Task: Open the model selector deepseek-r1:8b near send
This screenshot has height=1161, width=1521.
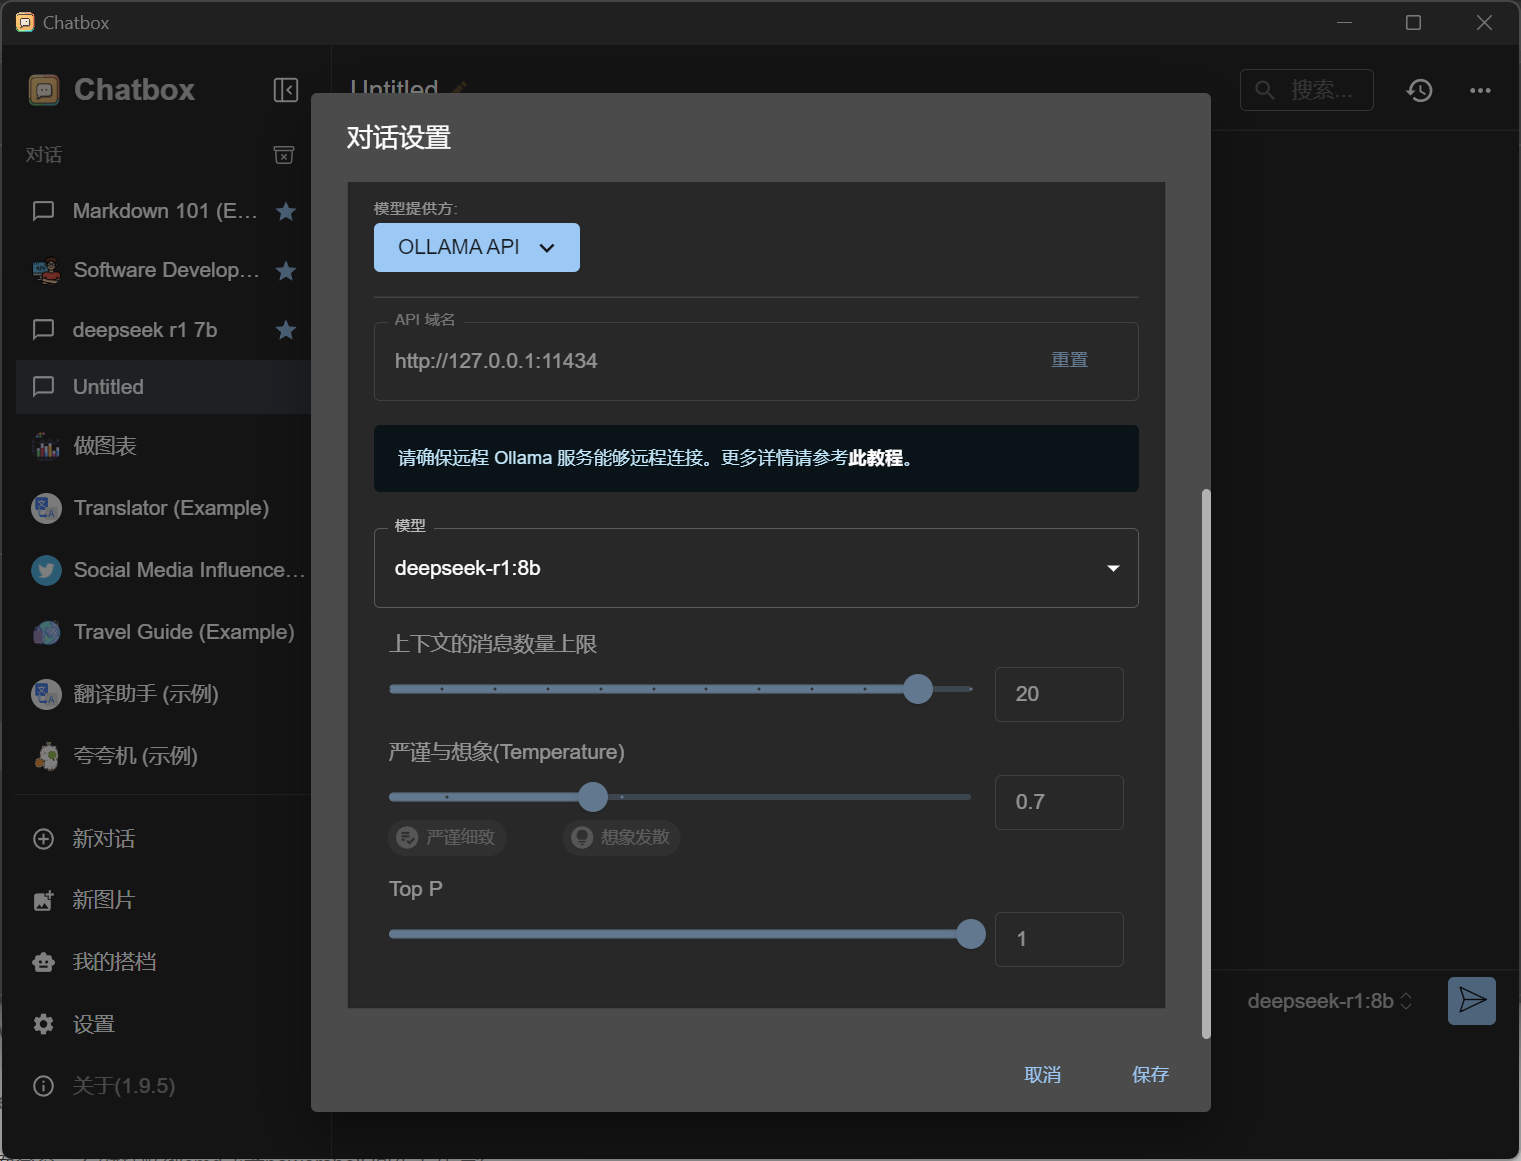Action: point(1330,1001)
